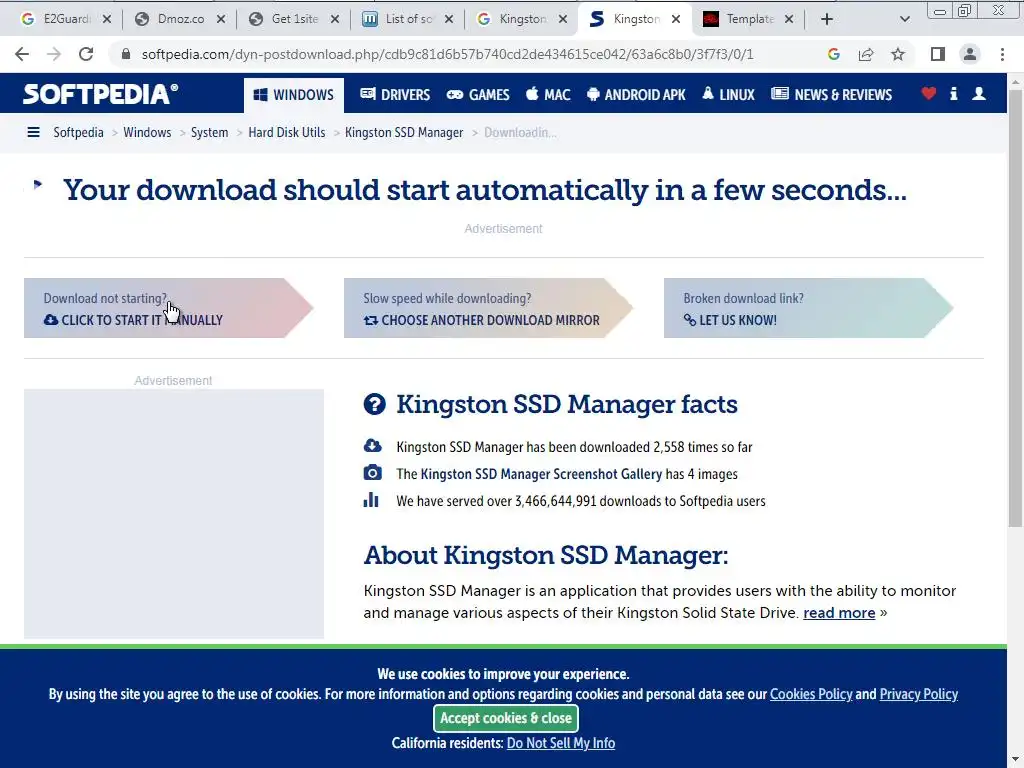Viewport: 1024px width, 768px height.
Task: Open a new tab with plus icon
Action: (827, 19)
